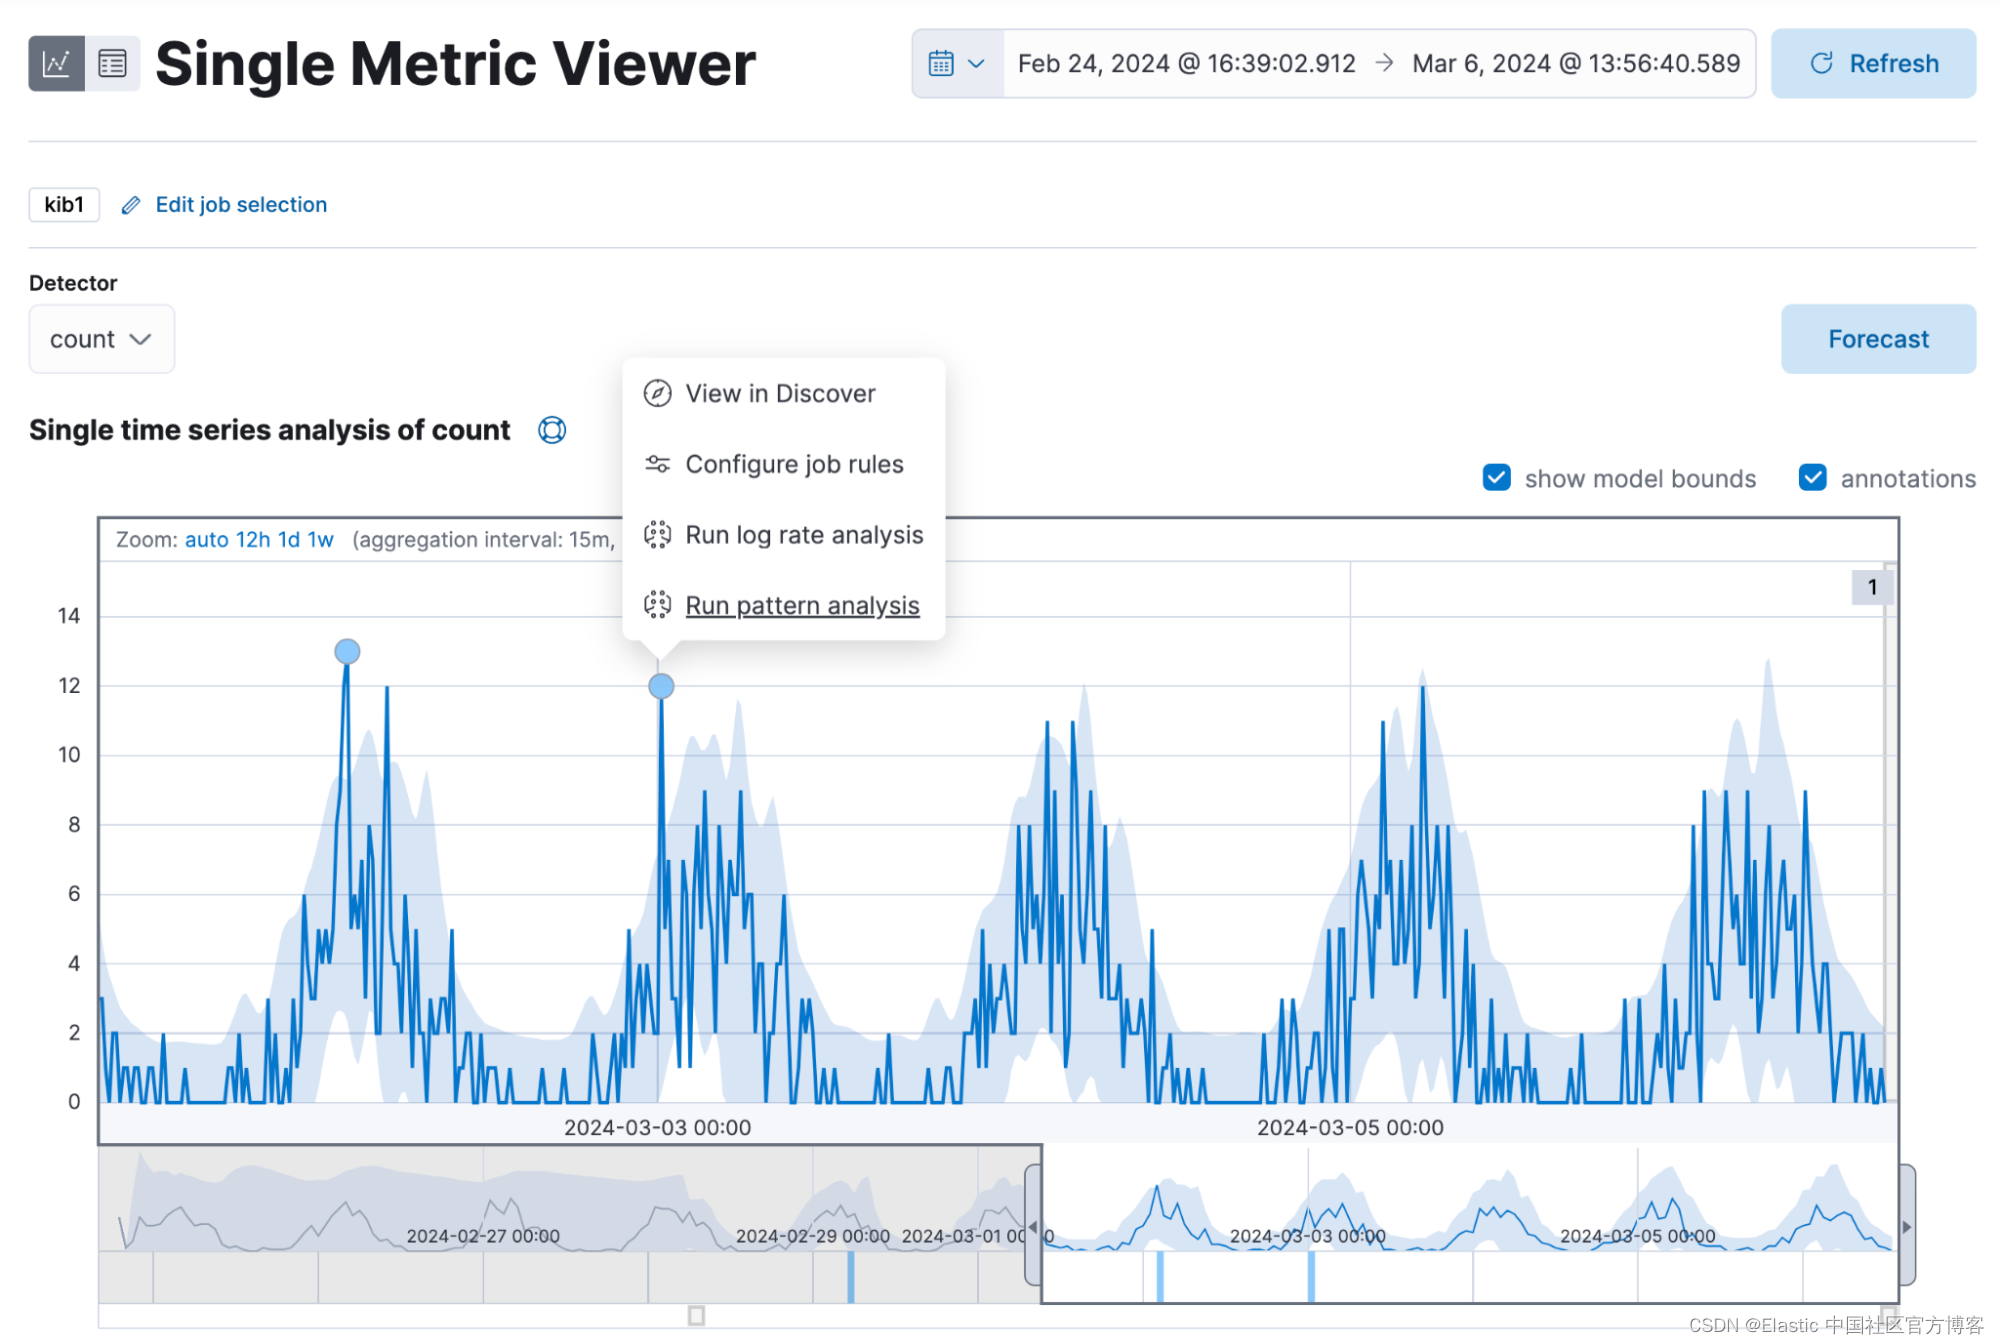The image size is (1999, 1344).
Task: Click the Run log rate analysis icon
Action: coord(655,534)
